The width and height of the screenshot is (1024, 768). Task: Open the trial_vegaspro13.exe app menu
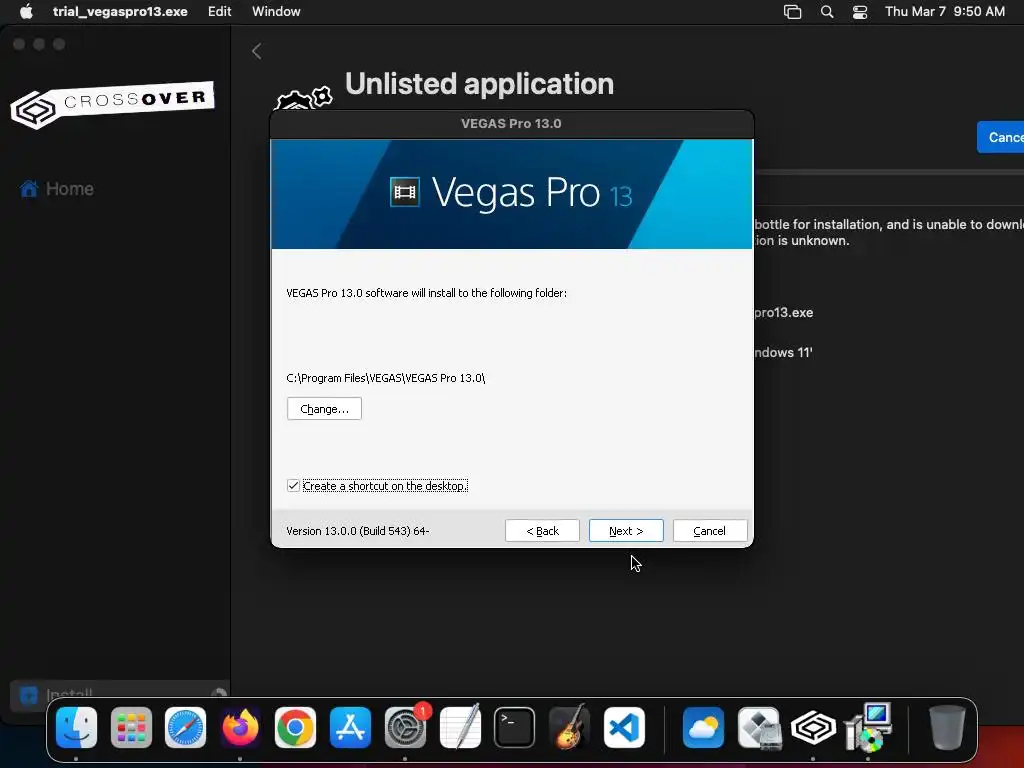tap(120, 12)
